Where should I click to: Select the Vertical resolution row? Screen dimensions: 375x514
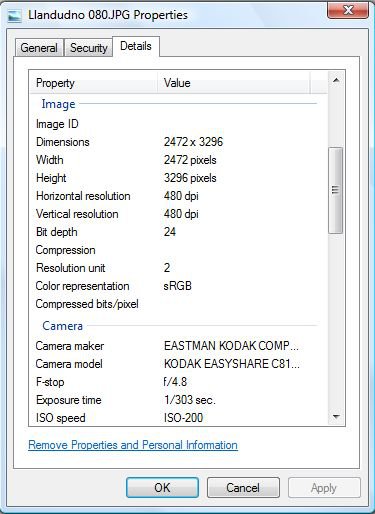[x=179, y=214]
